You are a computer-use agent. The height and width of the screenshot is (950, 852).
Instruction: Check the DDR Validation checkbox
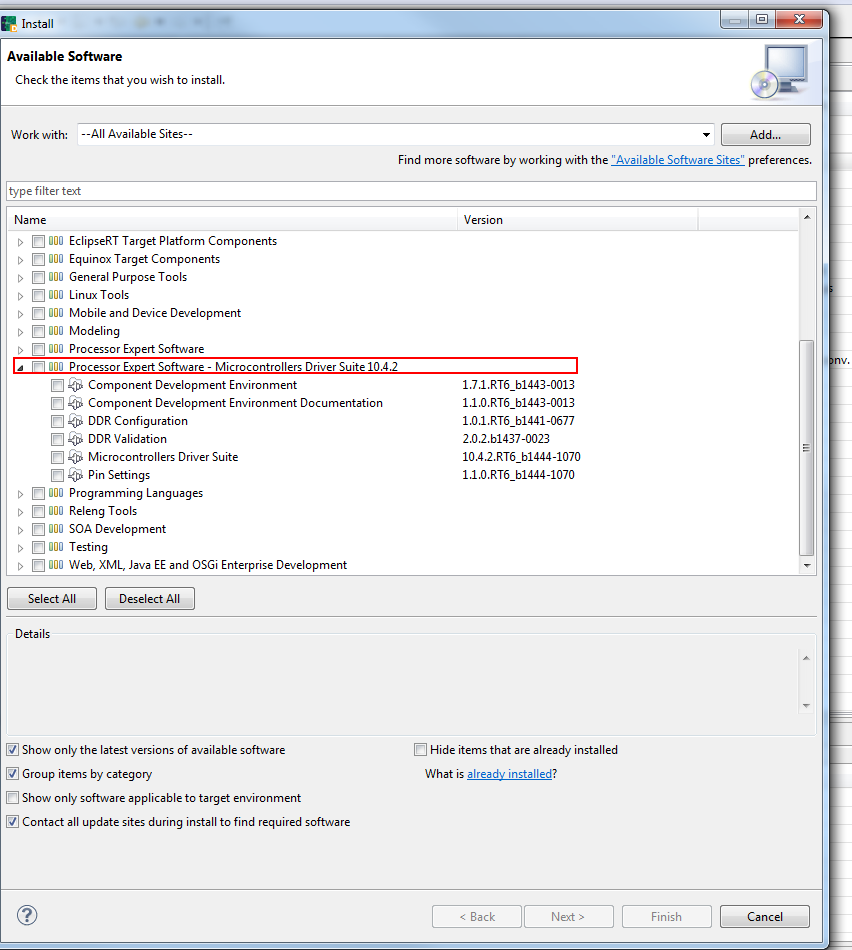(58, 439)
